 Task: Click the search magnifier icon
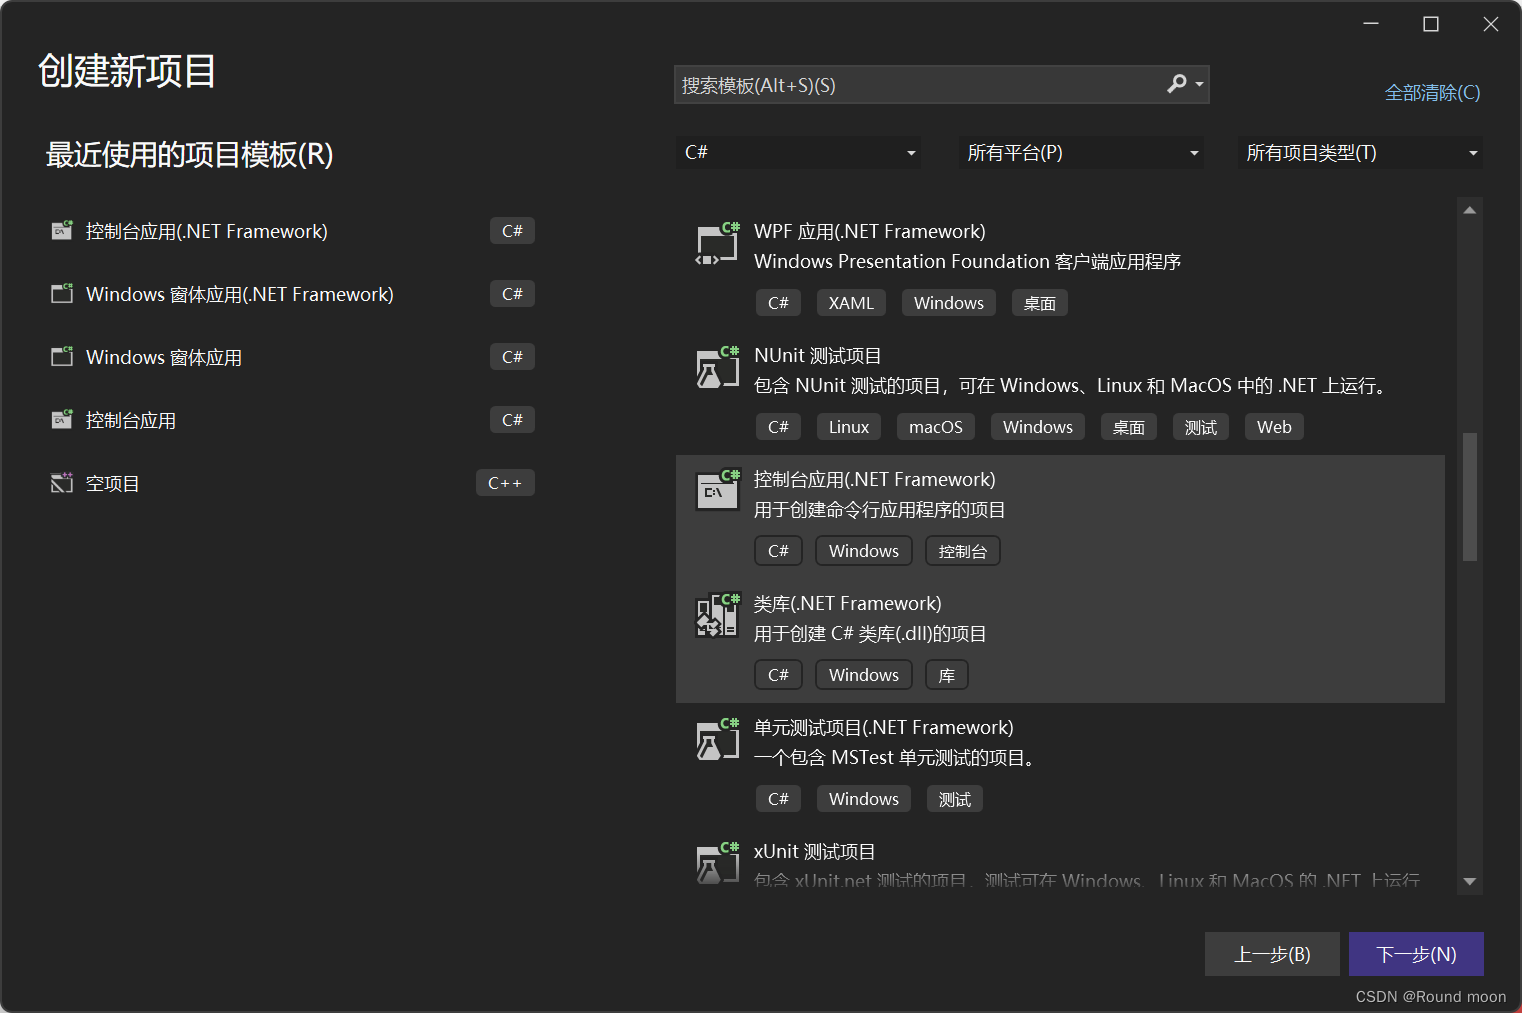pyautogui.click(x=1177, y=84)
